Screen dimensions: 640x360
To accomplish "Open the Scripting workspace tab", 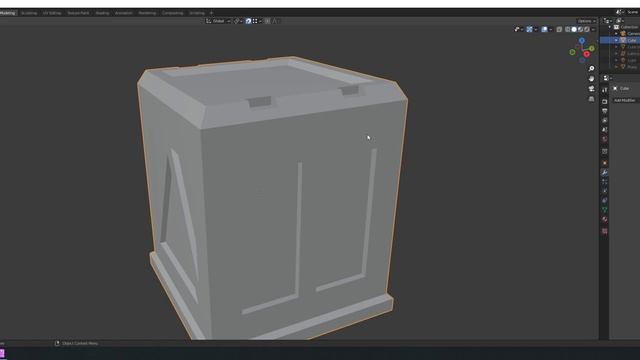I will point(197,13).
